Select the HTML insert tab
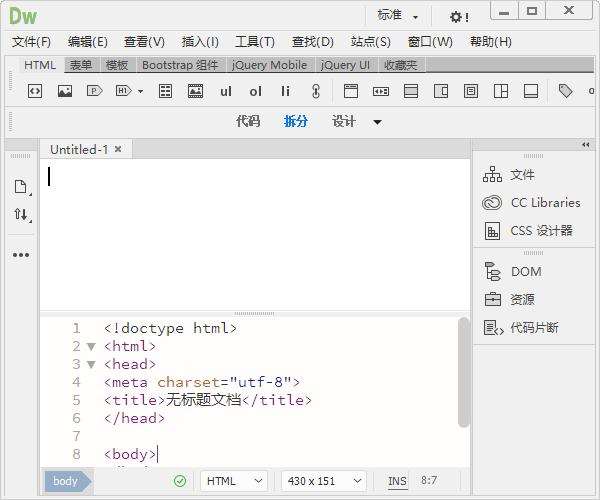The height and width of the screenshot is (500, 600). pyautogui.click(x=40, y=65)
